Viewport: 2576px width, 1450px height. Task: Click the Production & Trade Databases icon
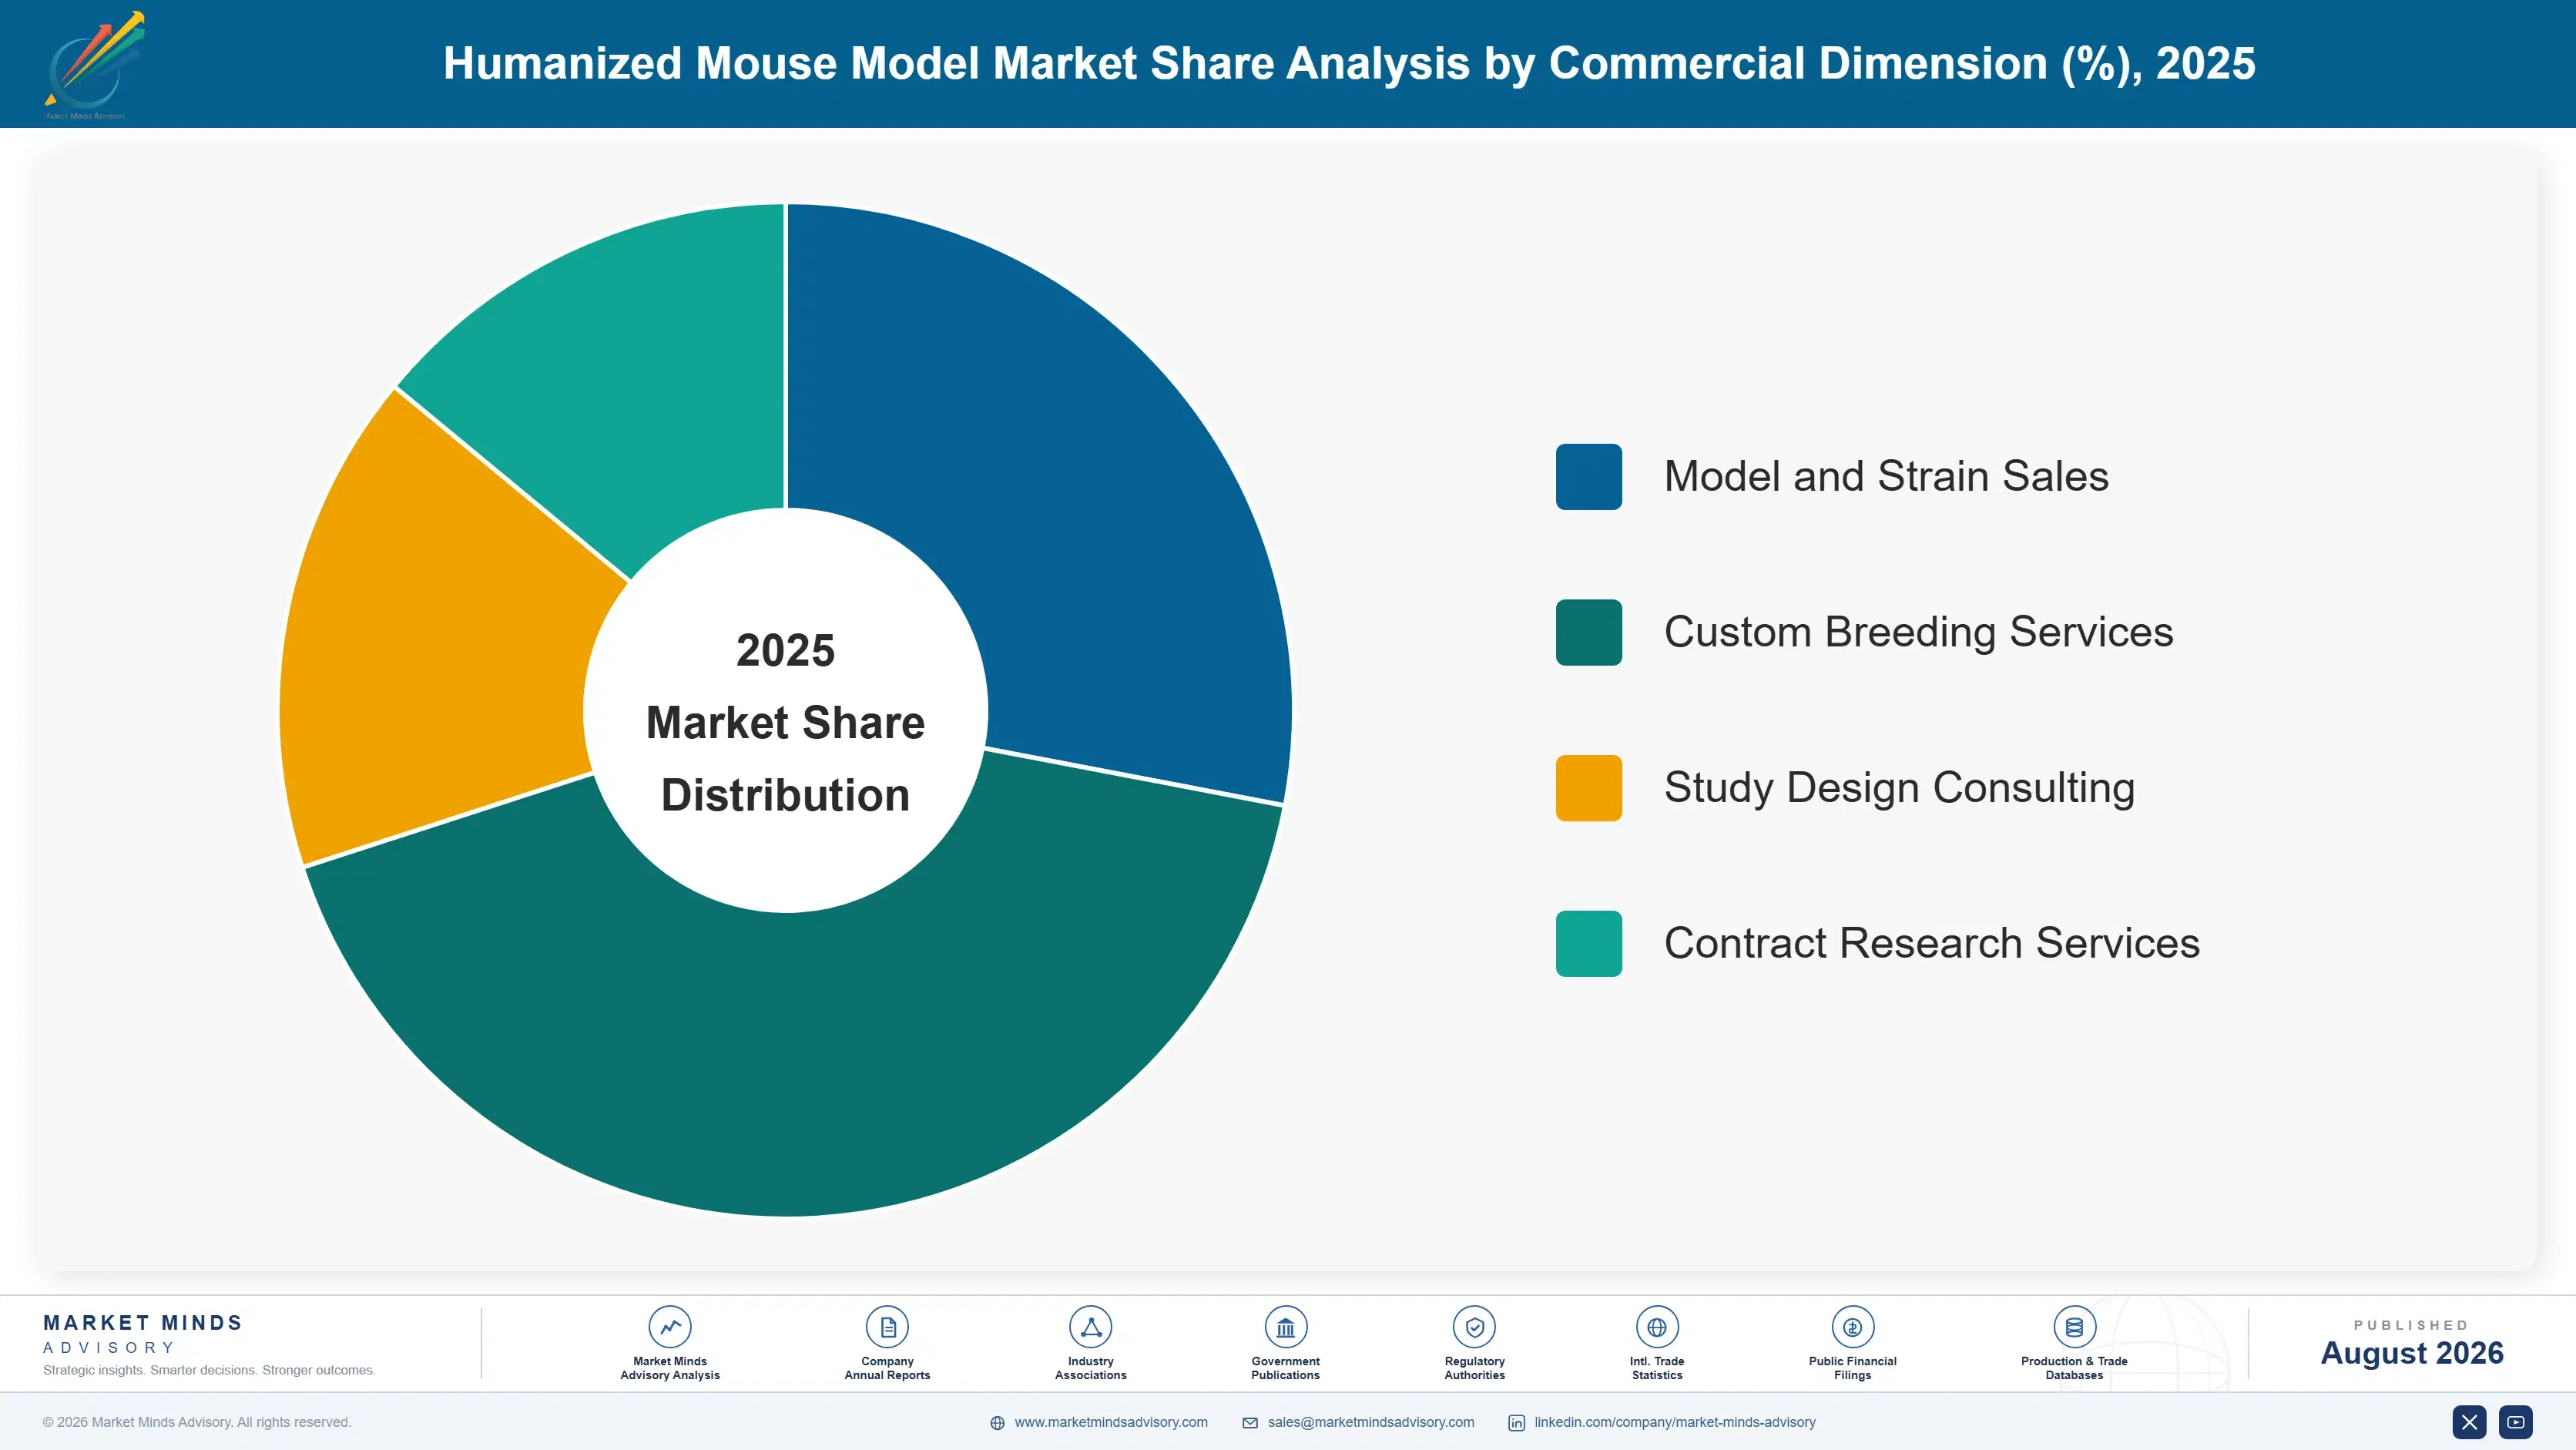(2074, 1327)
